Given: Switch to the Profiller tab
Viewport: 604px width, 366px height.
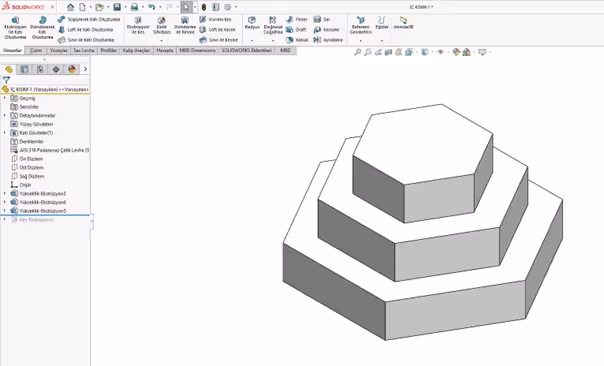Looking at the screenshot, I should tap(109, 50).
